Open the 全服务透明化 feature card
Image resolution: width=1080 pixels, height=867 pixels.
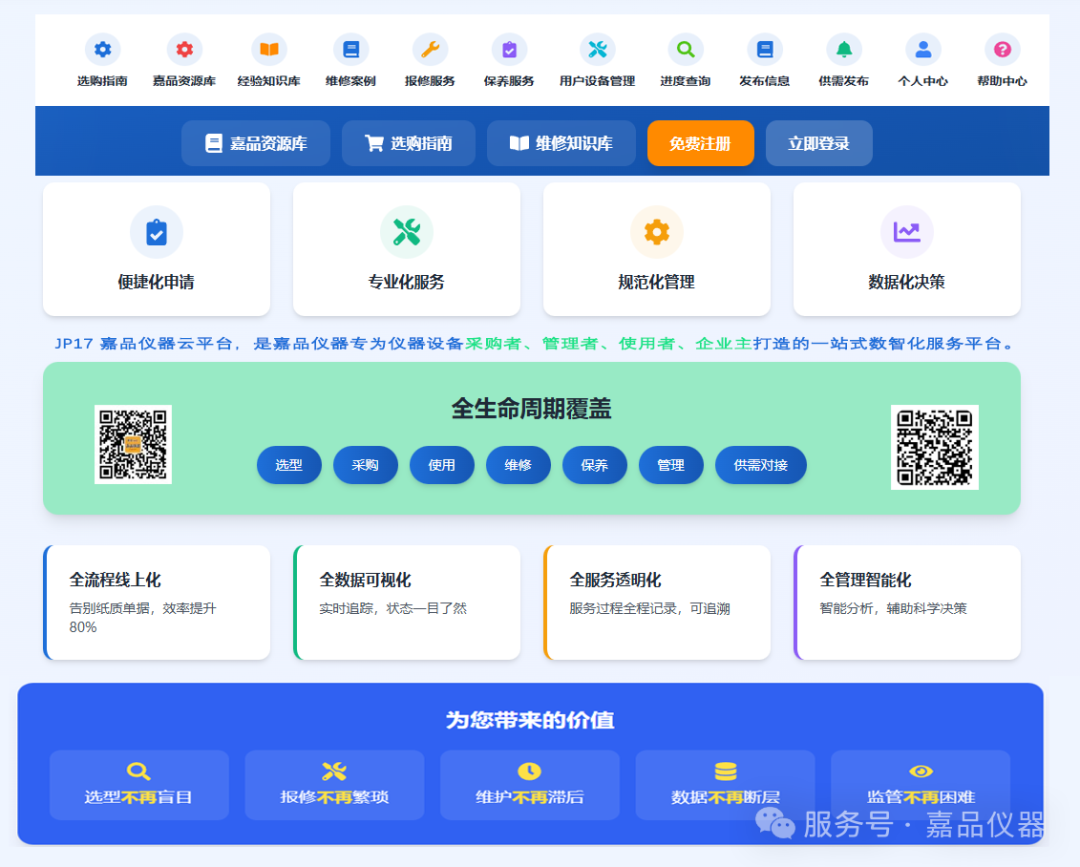(x=656, y=603)
